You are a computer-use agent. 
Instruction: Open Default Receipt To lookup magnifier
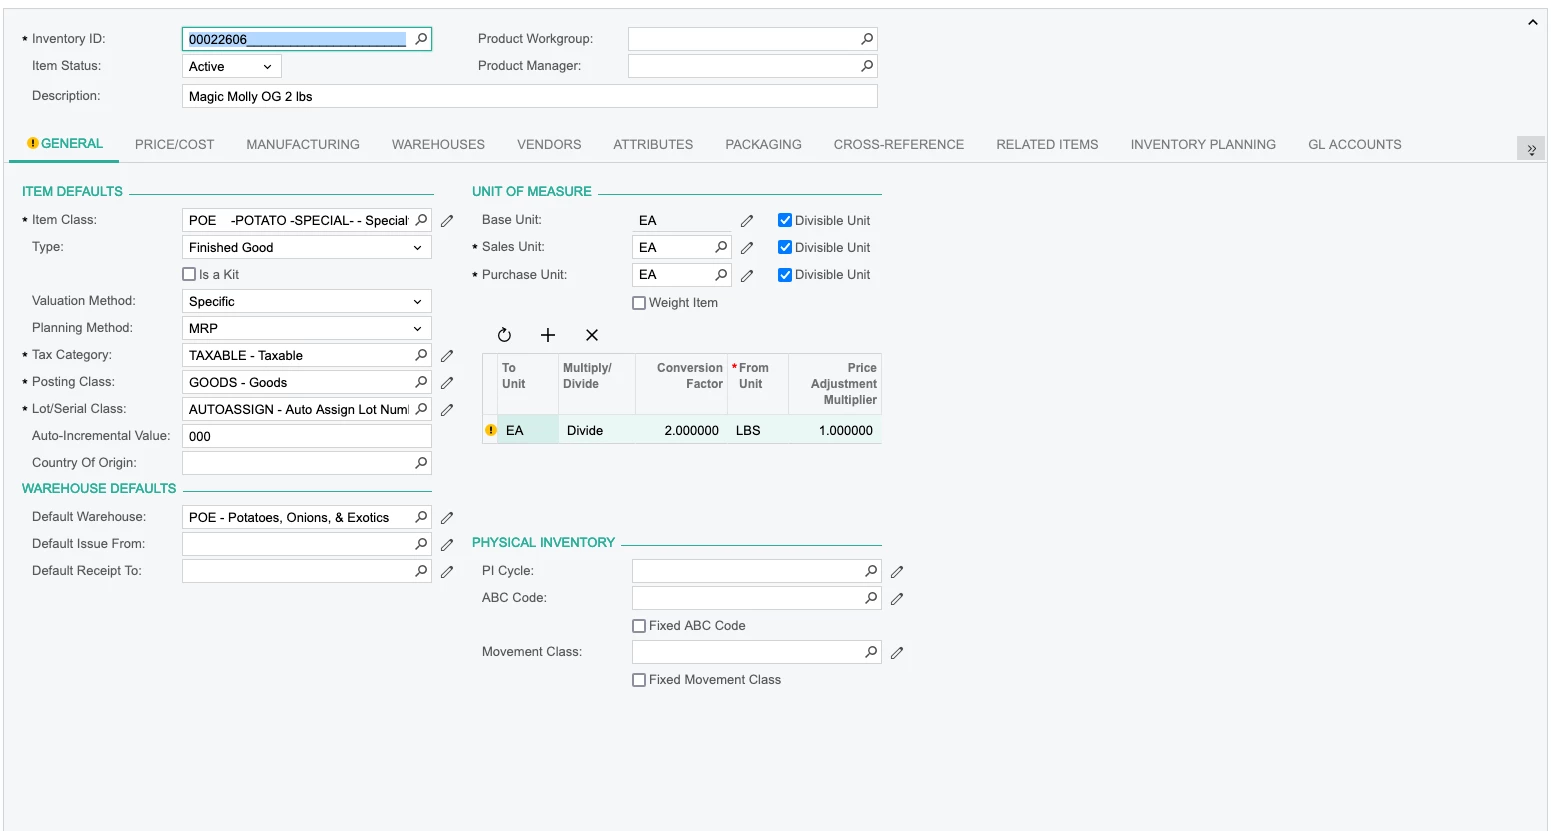pyautogui.click(x=421, y=571)
